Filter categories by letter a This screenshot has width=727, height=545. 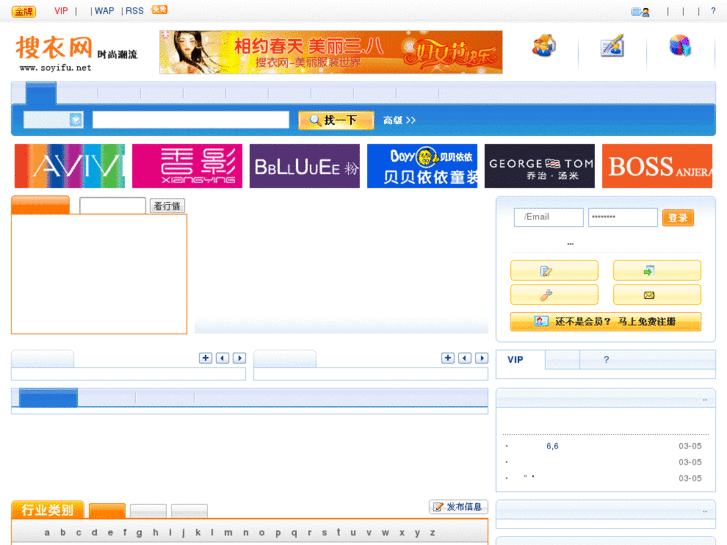coord(47,532)
